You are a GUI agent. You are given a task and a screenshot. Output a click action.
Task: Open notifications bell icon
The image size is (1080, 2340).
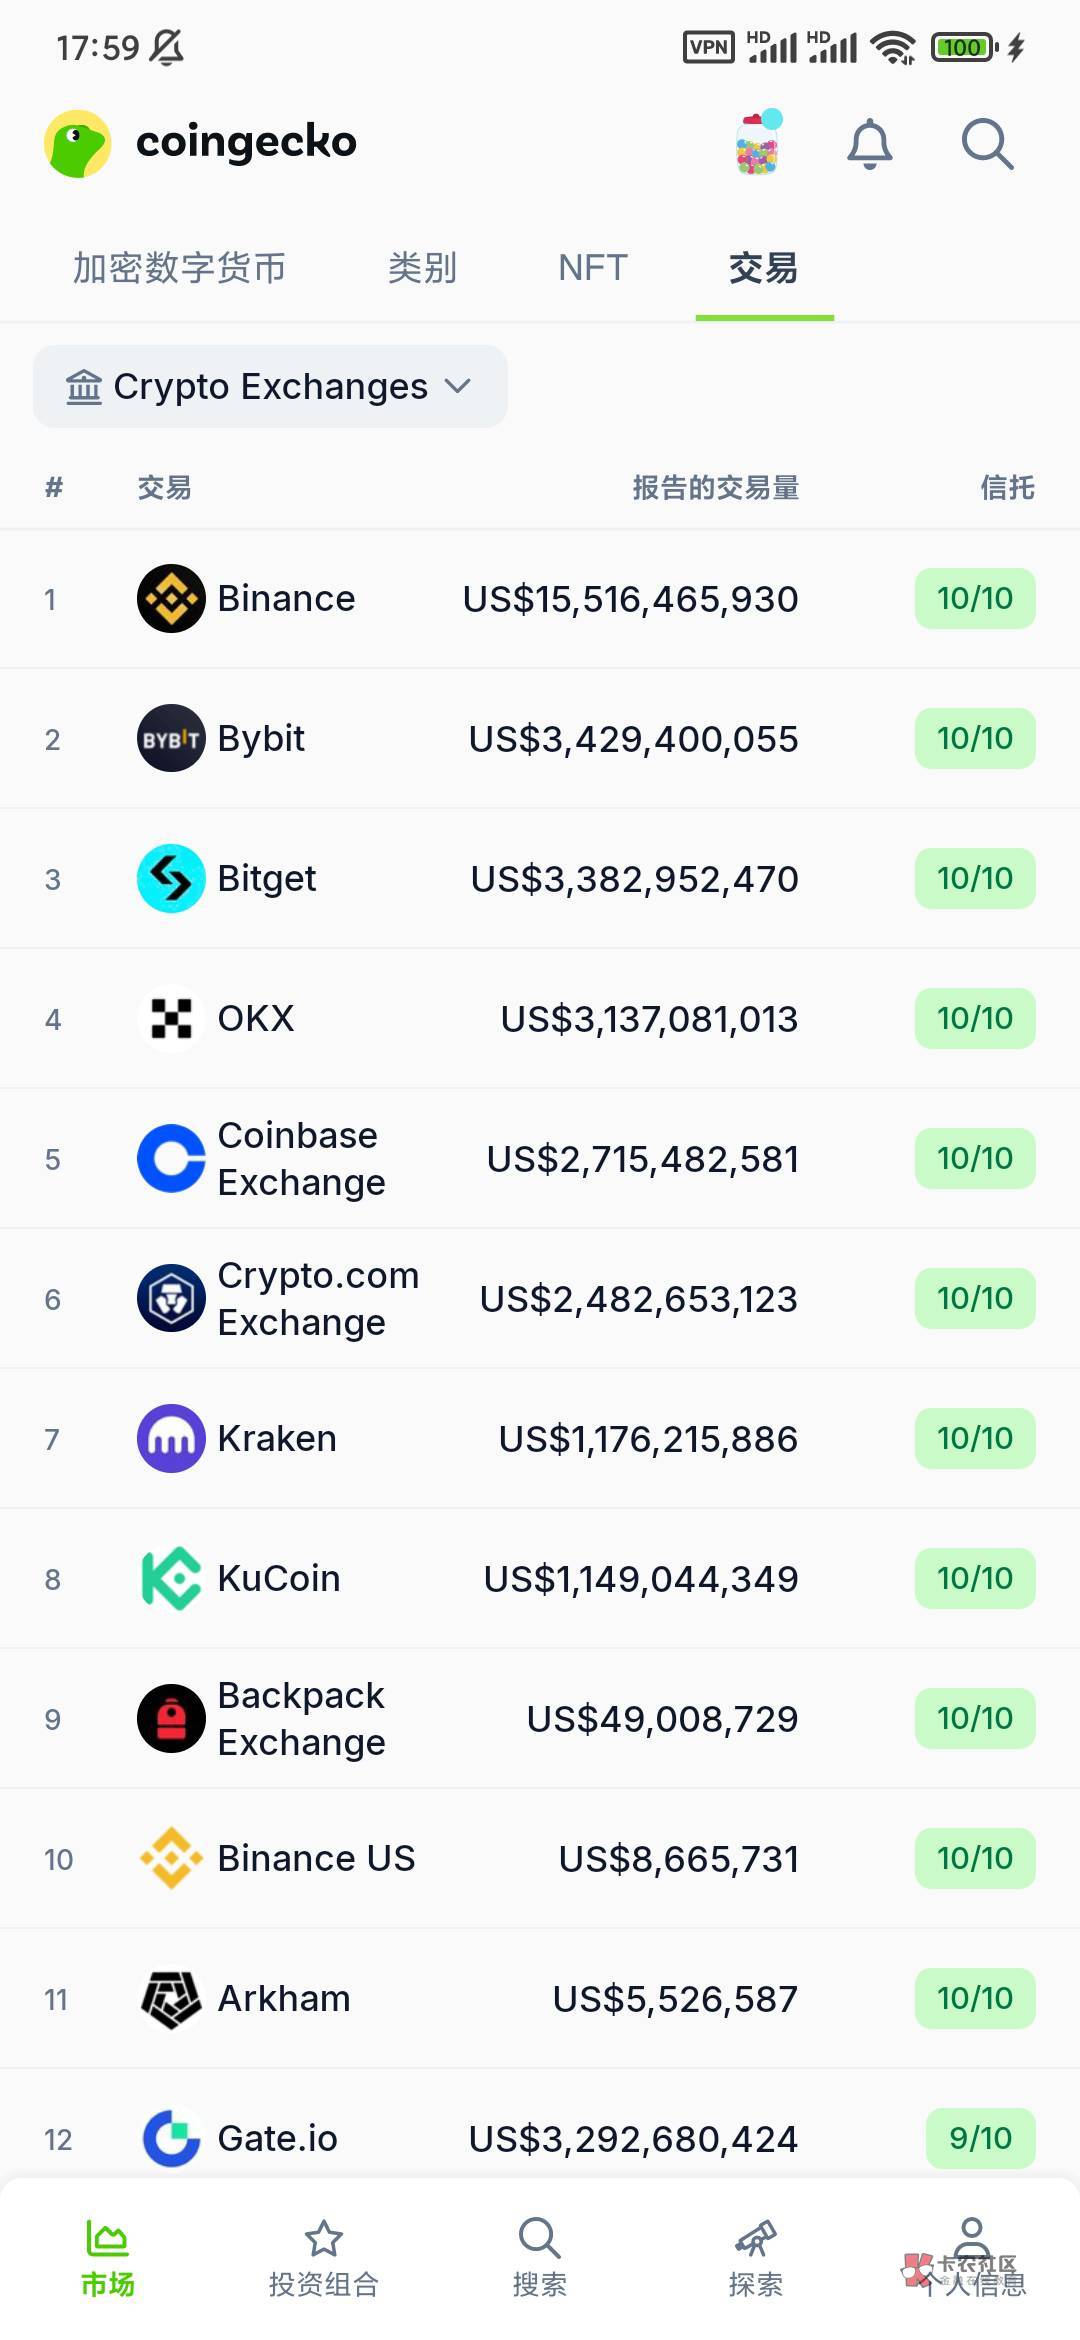point(869,144)
